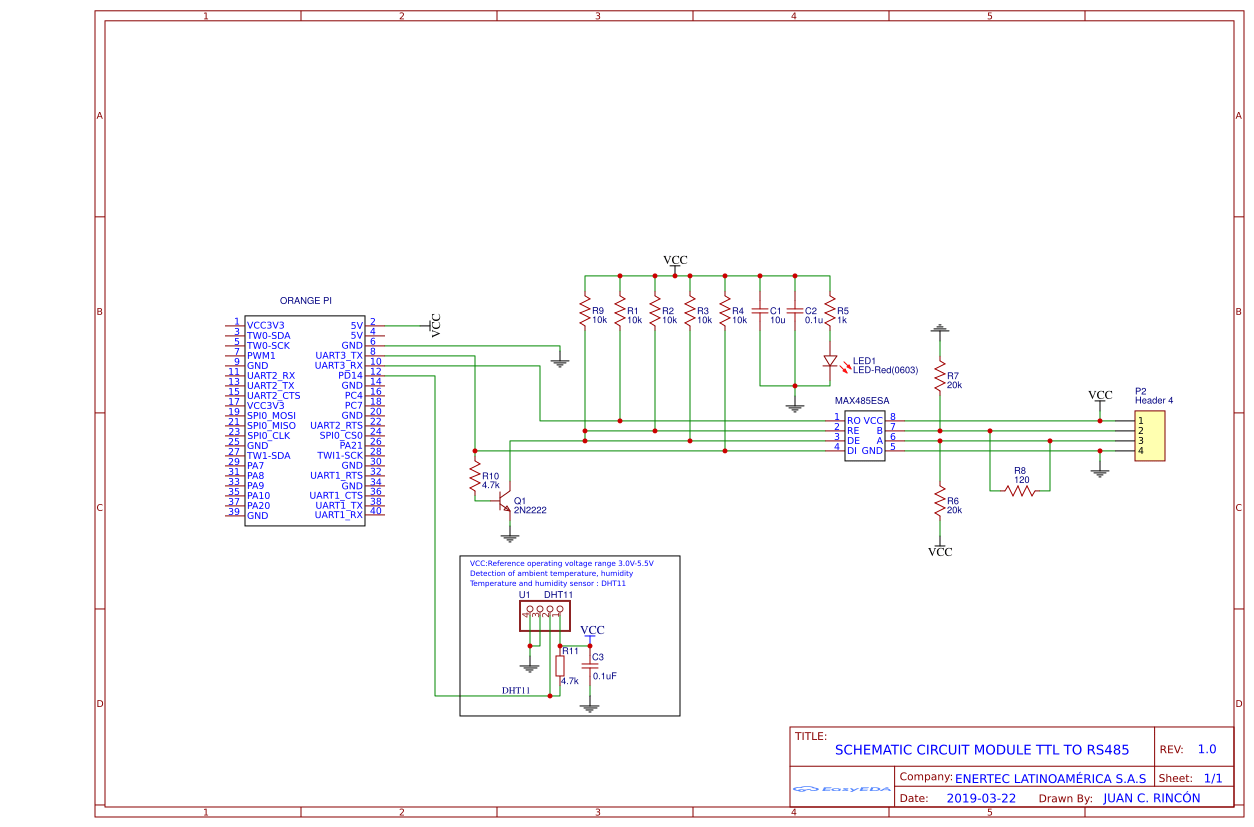Click the Header 4 label text
Screen dimensions: 1254x827
[x=1154, y=401]
